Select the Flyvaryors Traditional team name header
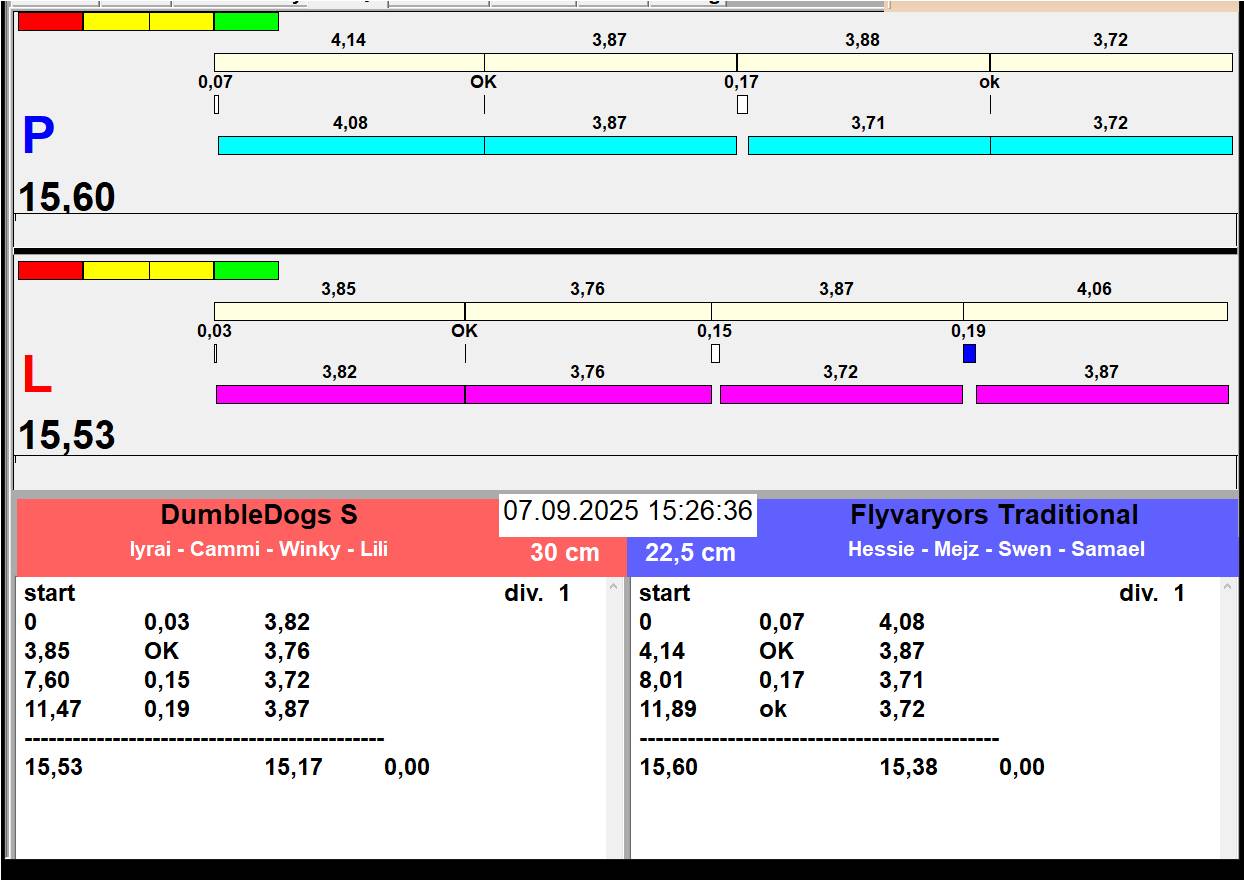The height and width of the screenshot is (880, 1244). (994, 515)
